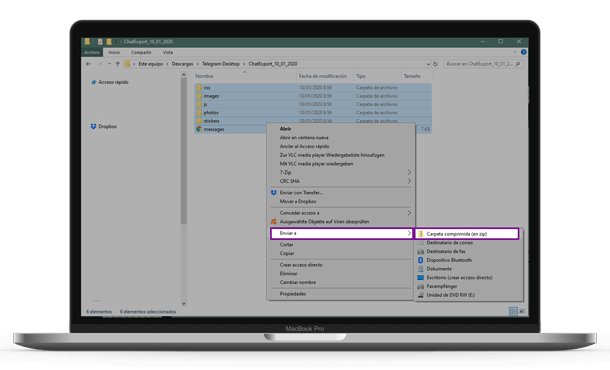Open Propiedades from the context menu
The height and width of the screenshot is (370, 610).
(293, 294)
